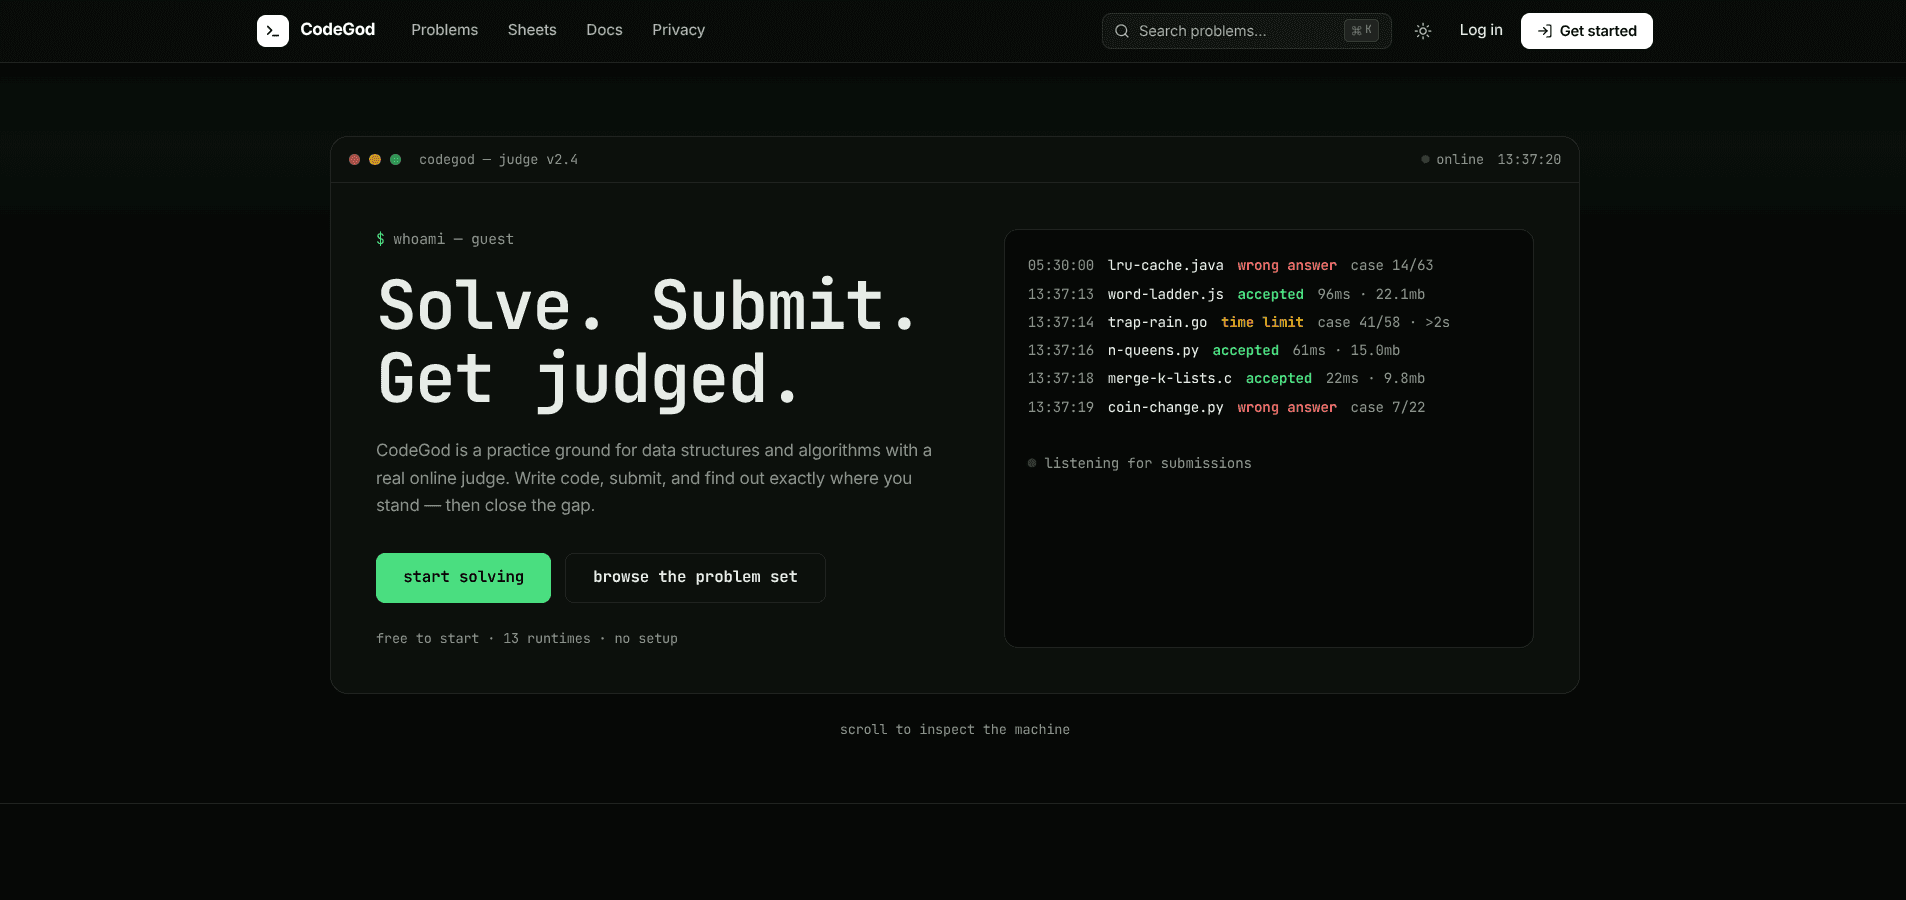Click case 7/22 result detail
This screenshot has height=900, width=1906.
tap(1388, 407)
